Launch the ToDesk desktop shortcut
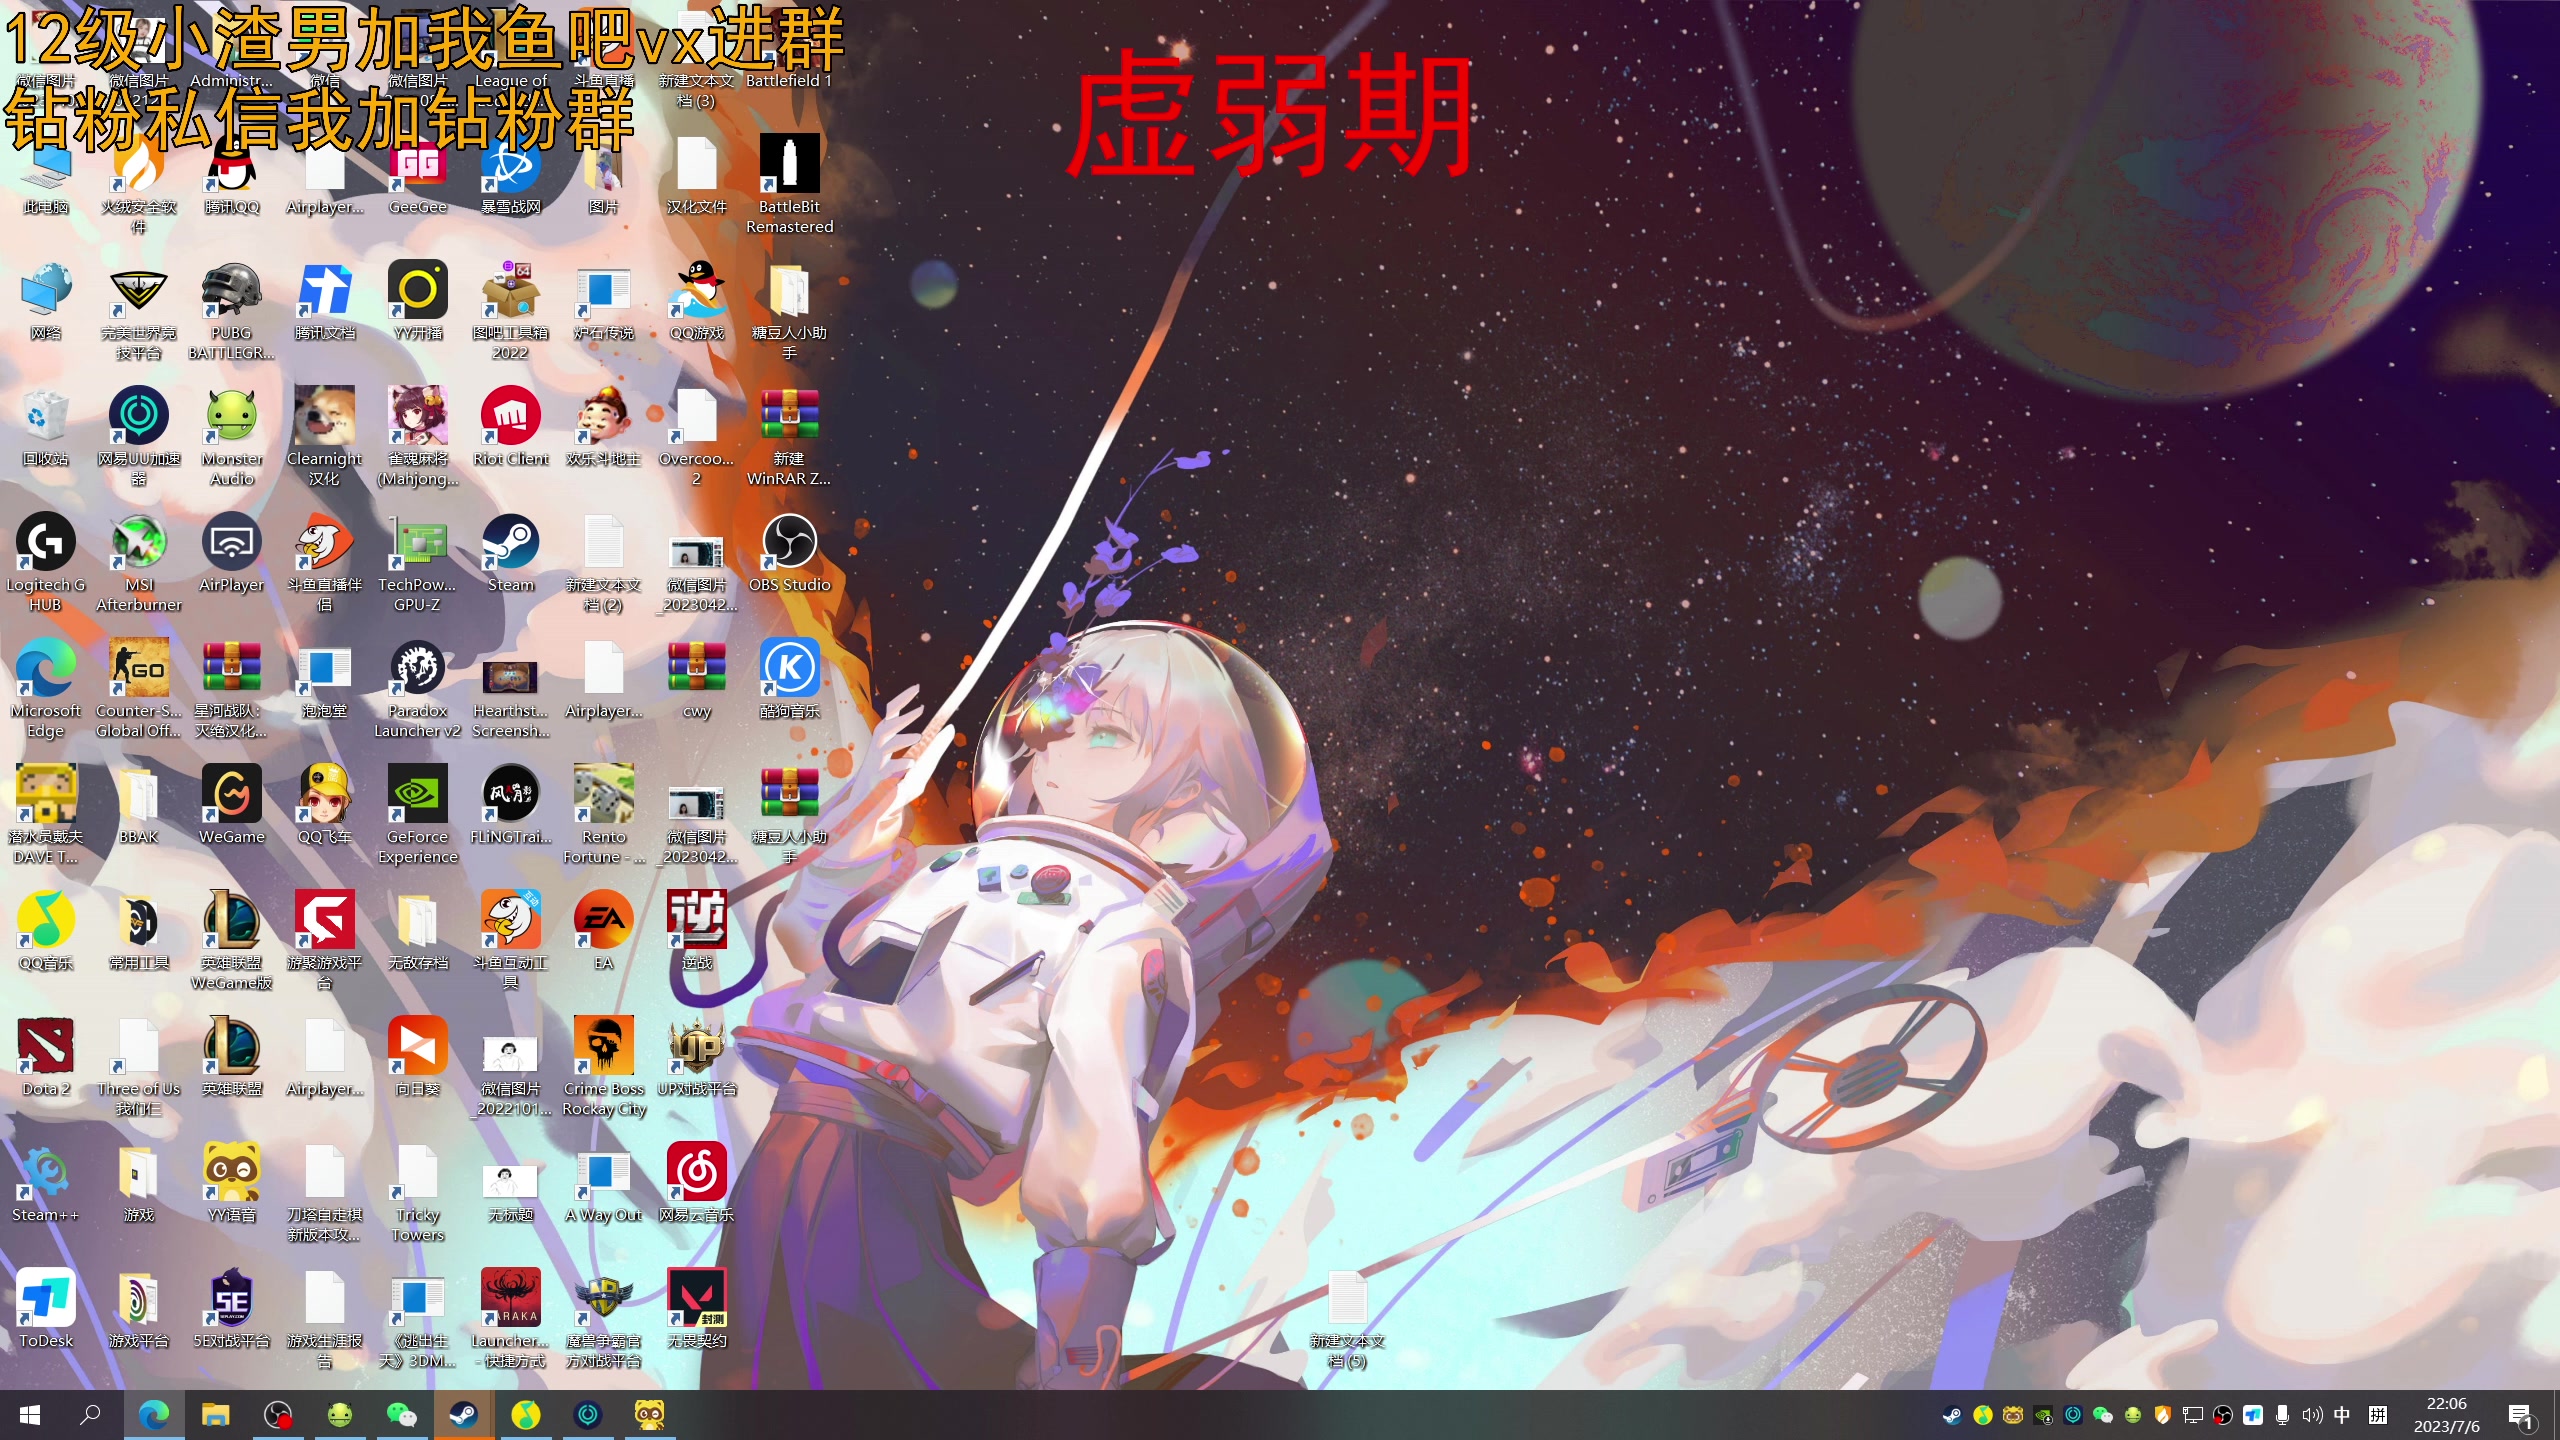Image resolution: width=2560 pixels, height=1440 pixels. 45,1309
